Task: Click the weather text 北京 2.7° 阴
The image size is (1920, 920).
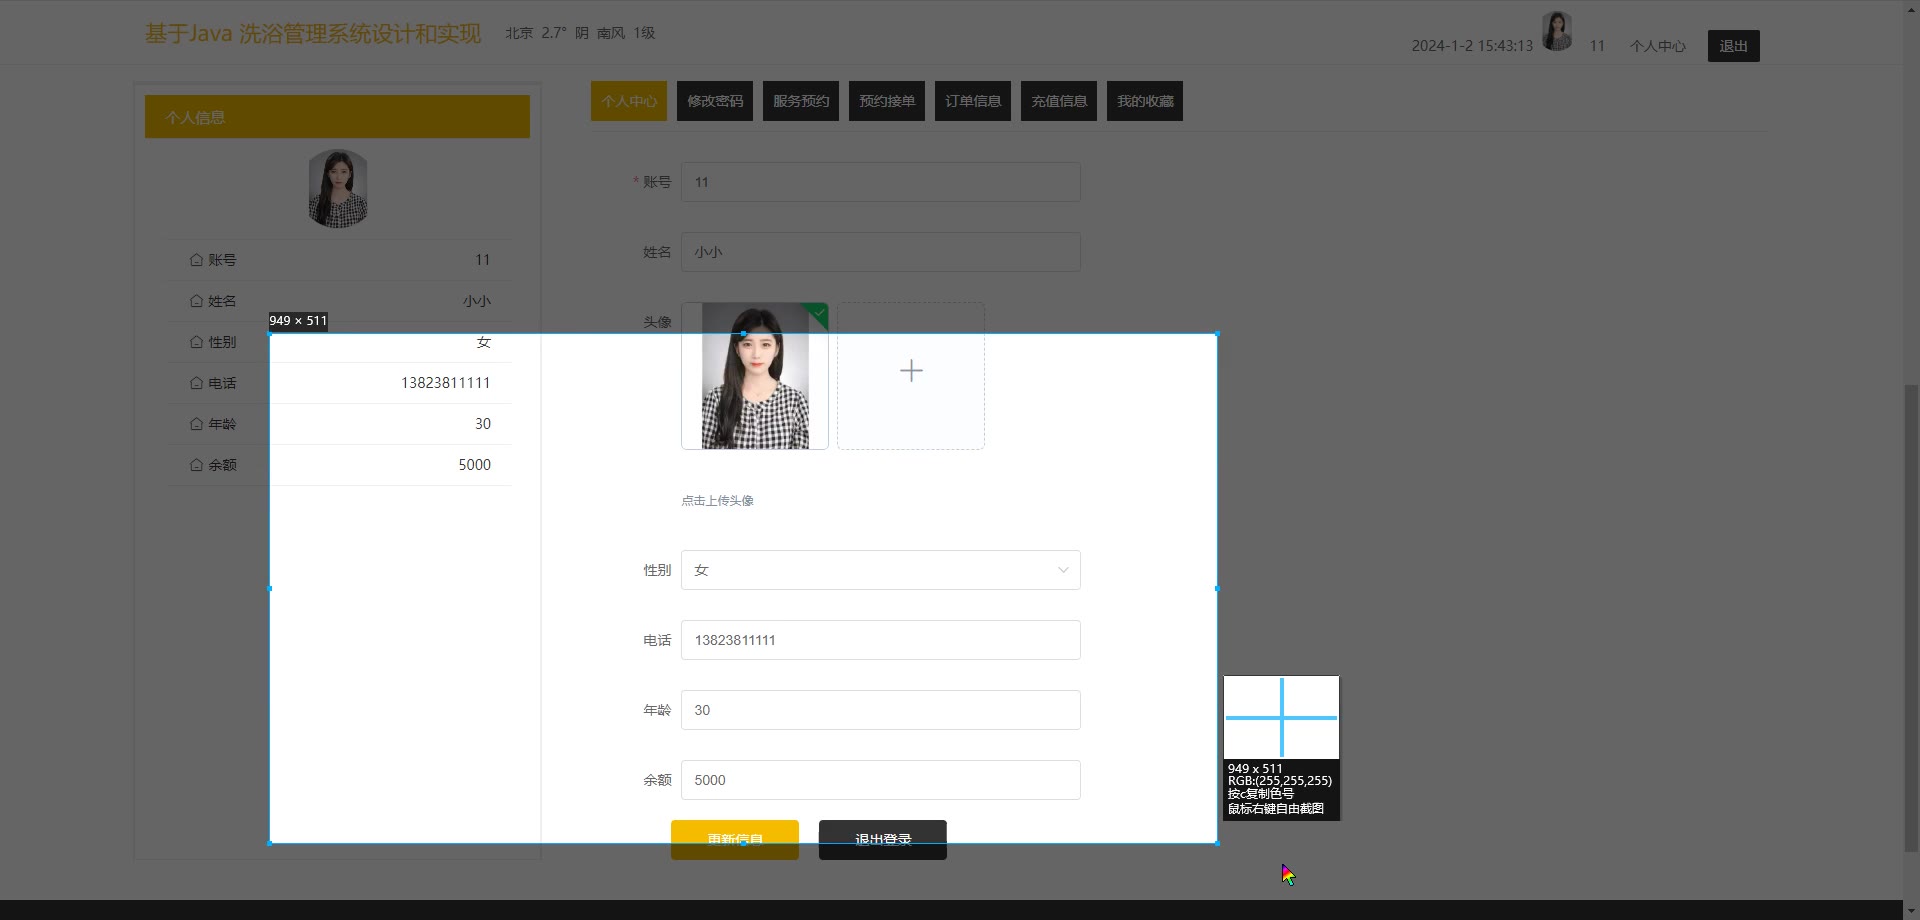Action: pyautogui.click(x=547, y=33)
